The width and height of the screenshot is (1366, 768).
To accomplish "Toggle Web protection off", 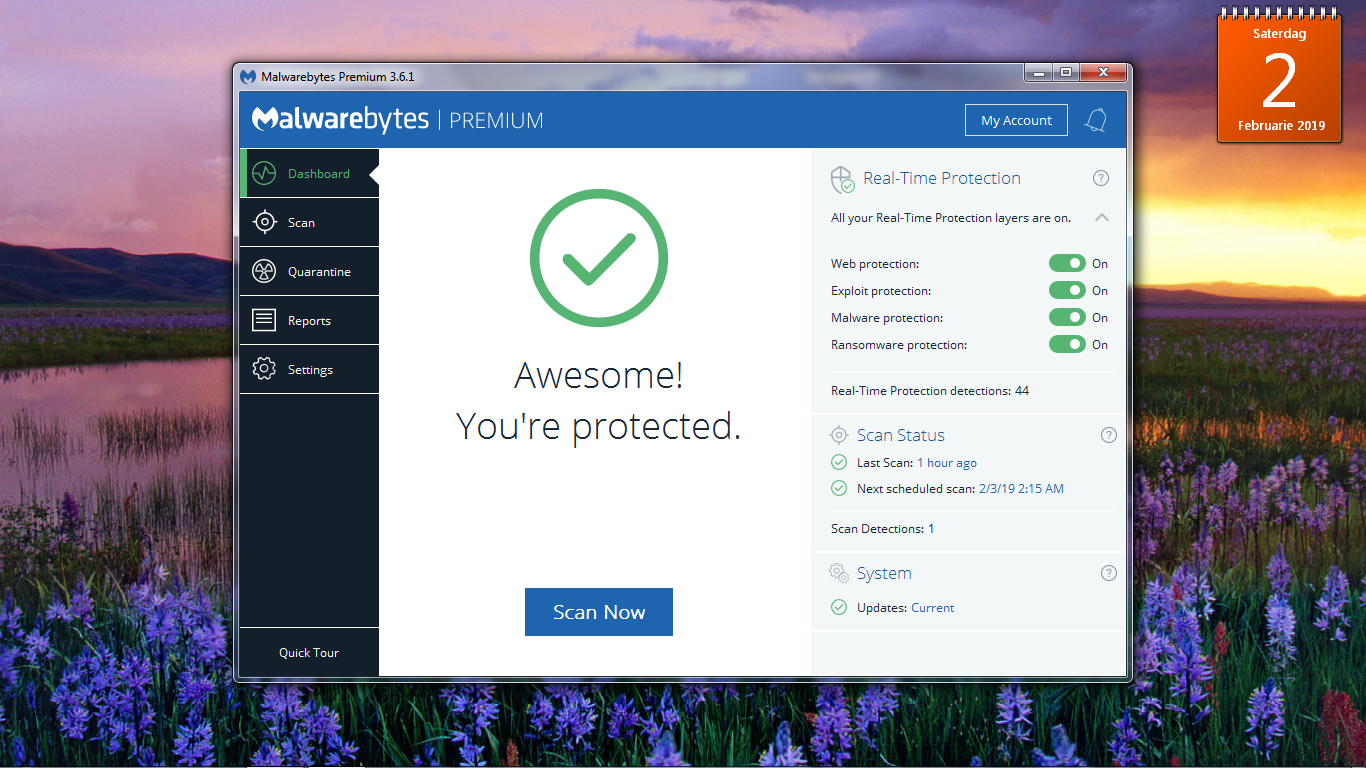I will point(1067,263).
